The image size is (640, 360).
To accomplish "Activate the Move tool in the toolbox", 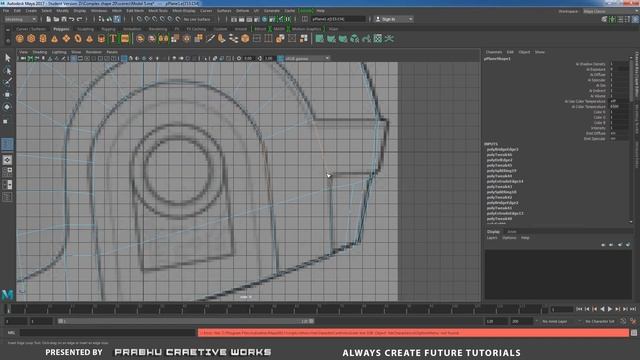I will tap(7, 95).
